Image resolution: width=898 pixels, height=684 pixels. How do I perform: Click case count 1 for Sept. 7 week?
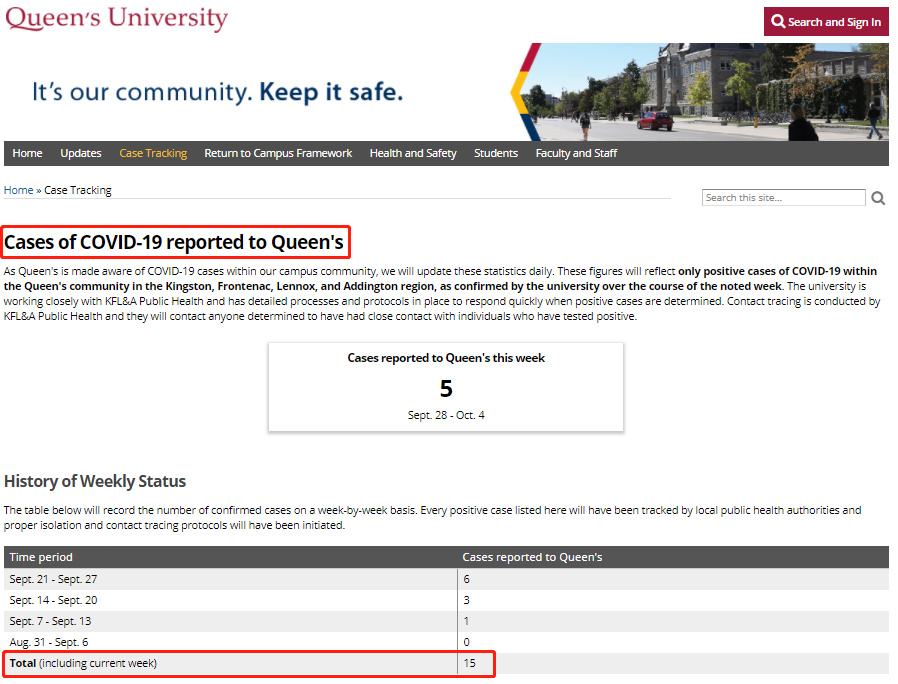click(x=466, y=622)
